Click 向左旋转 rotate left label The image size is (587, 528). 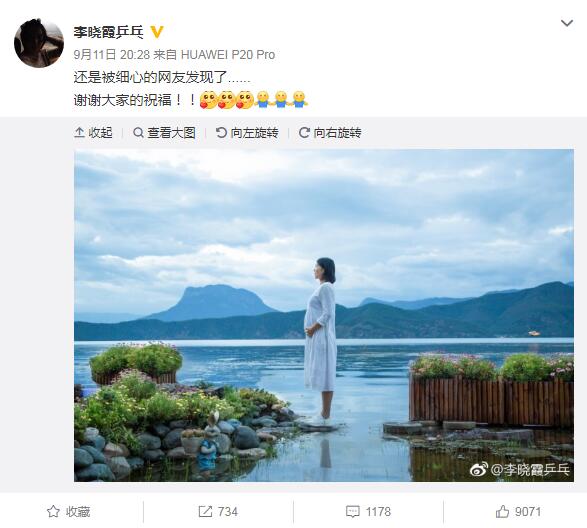click(x=255, y=133)
